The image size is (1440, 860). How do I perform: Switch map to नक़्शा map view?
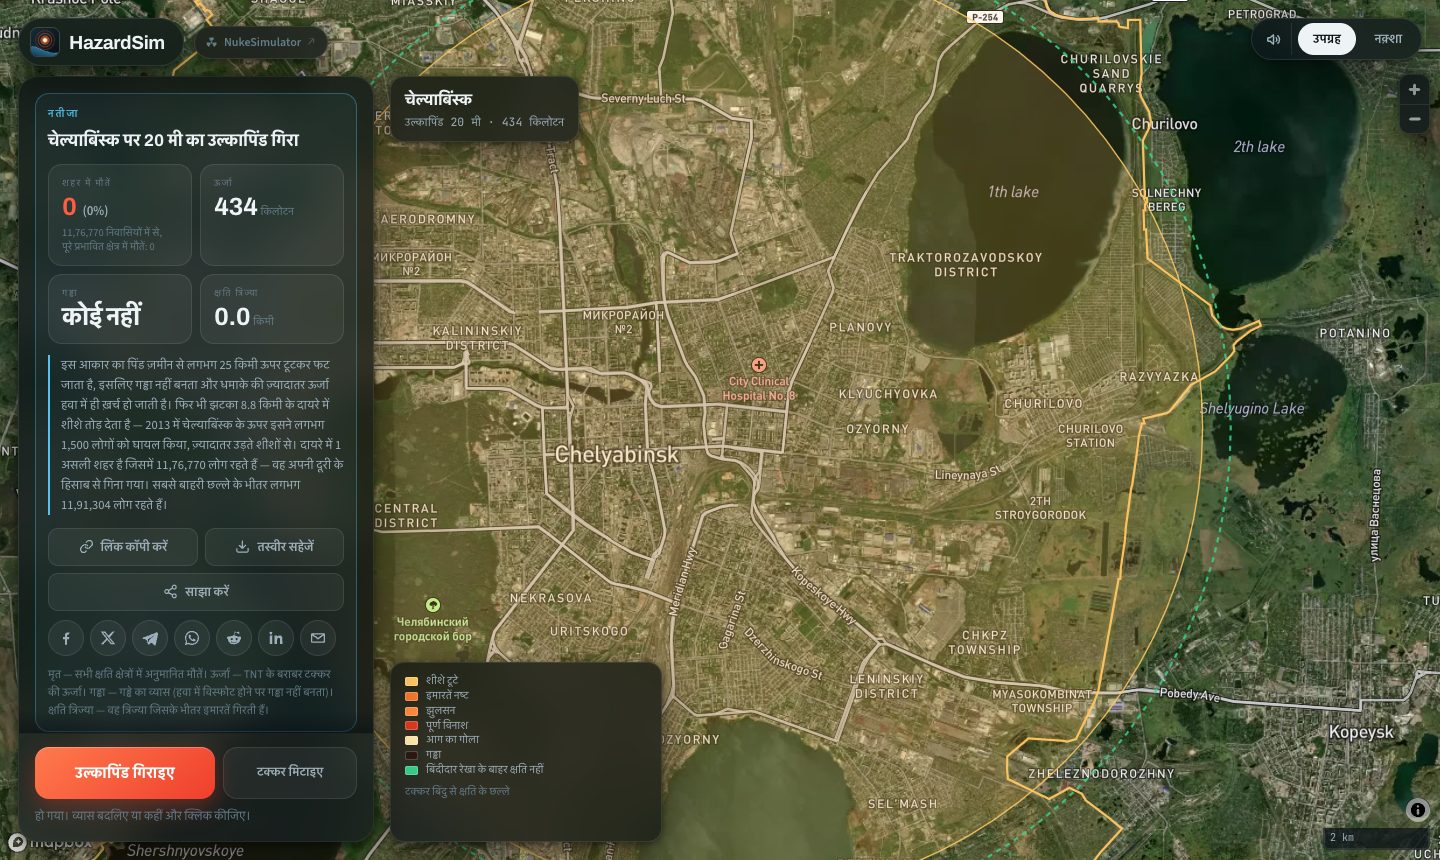[1388, 39]
